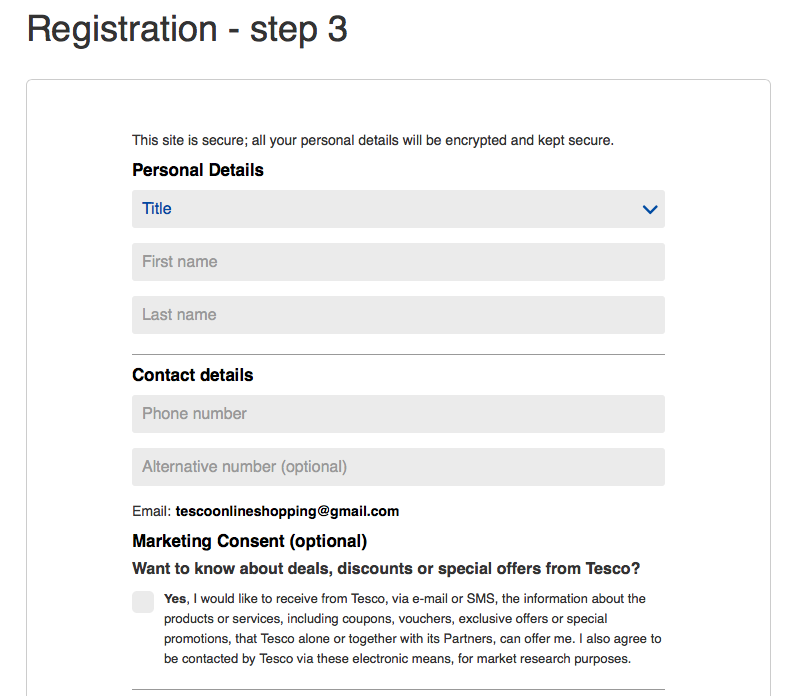
Task: Click the blue "Title" placeholder text
Action: [x=156, y=208]
